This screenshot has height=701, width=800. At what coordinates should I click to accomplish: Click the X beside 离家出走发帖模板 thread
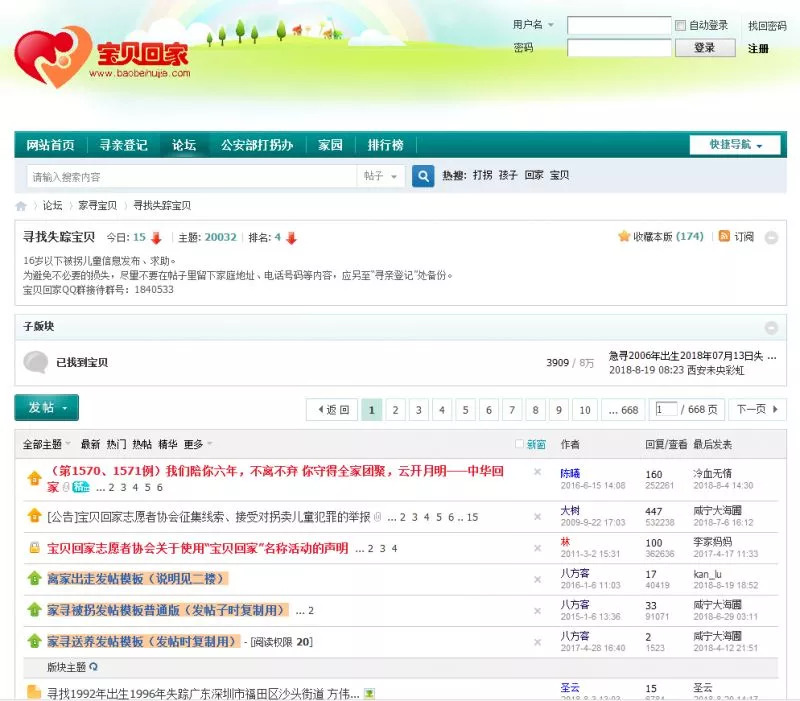537,580
